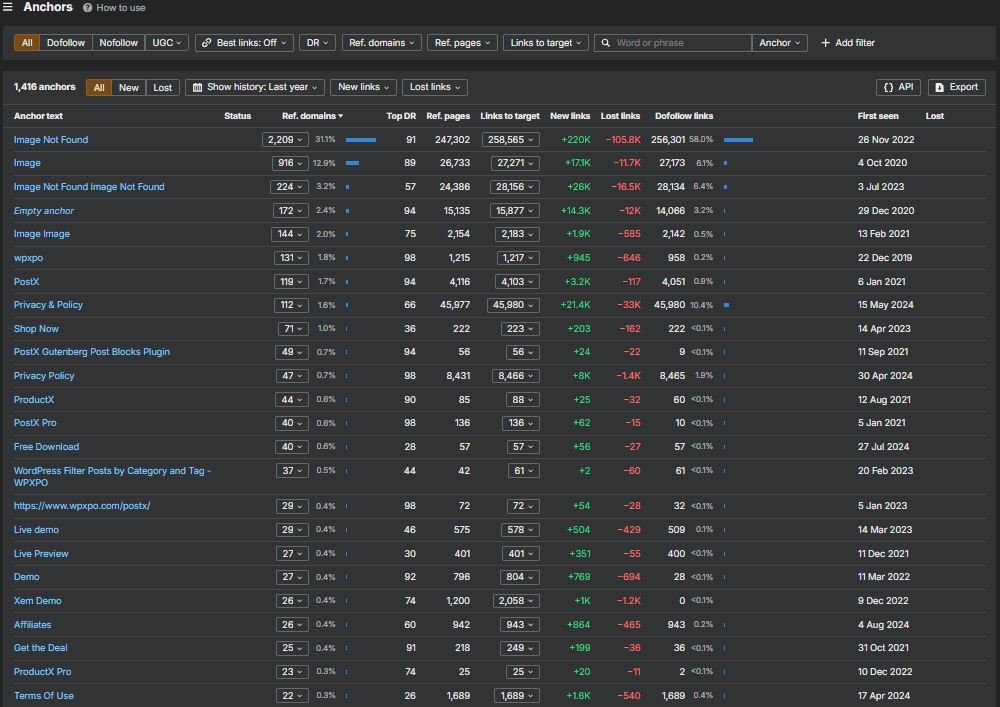The image size is (1000, 707).
Task: Click the search magnifier icon
Action: pyautogui.click(x=606, y=43)
